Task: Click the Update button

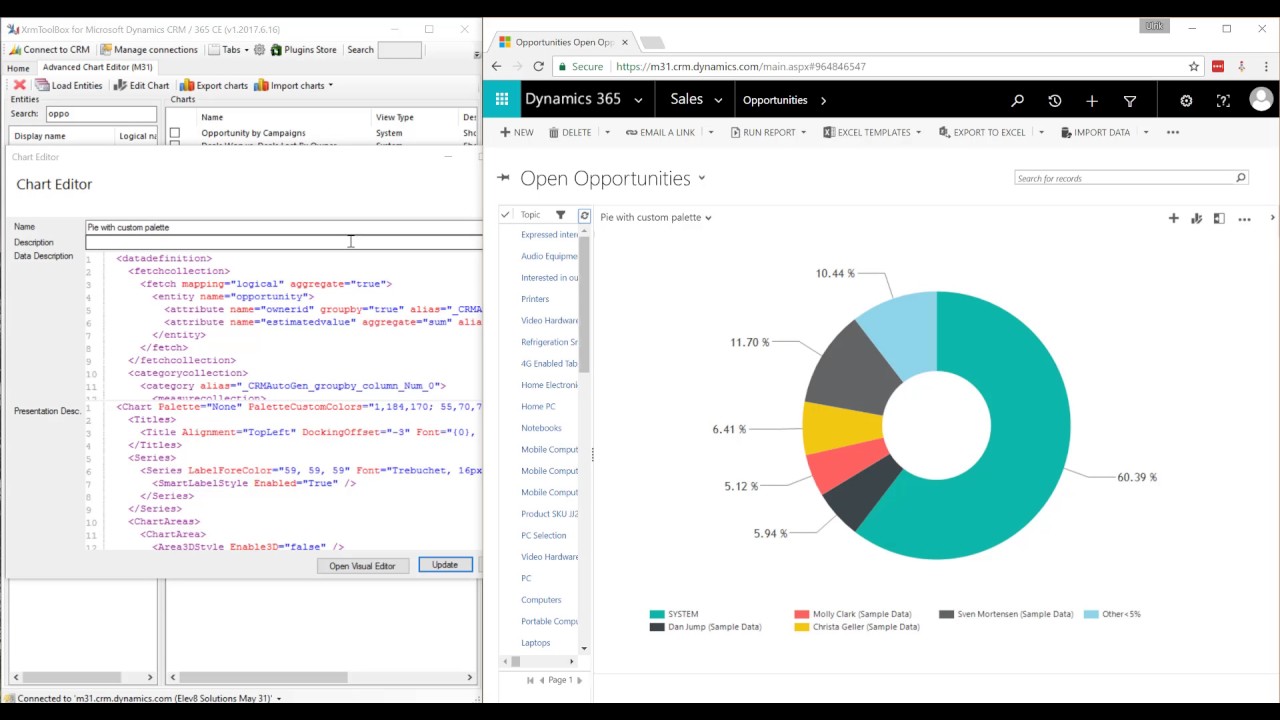Action: tap(445, 565)
